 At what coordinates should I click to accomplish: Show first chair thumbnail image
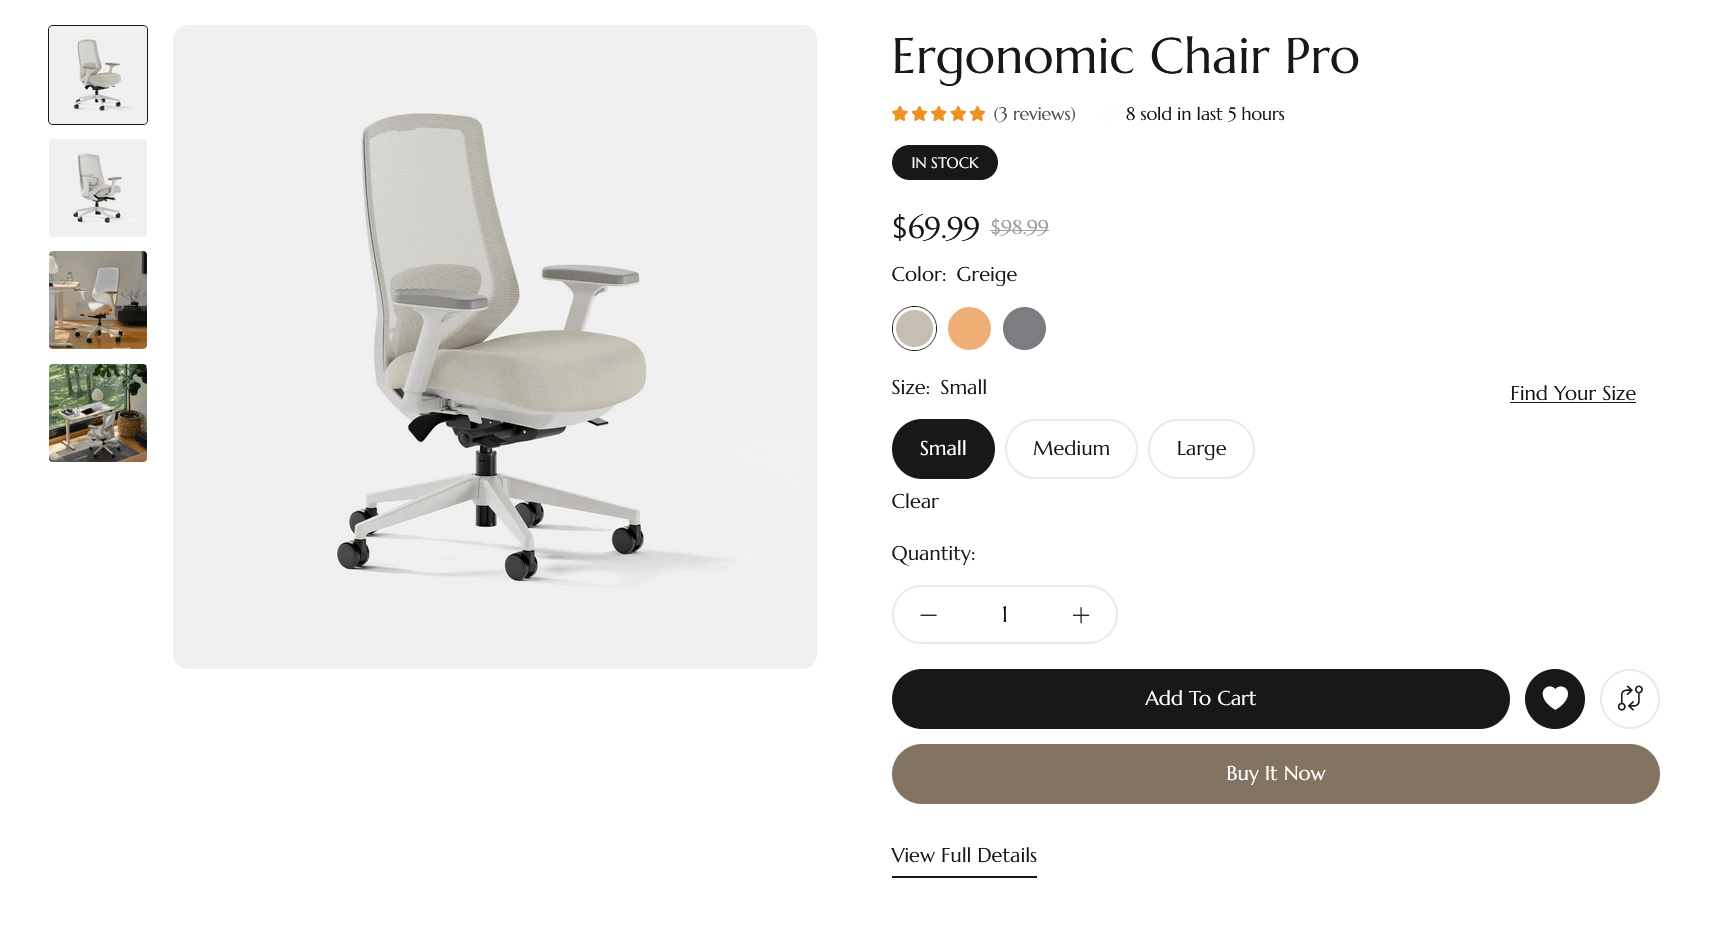[x=98, y=75]
